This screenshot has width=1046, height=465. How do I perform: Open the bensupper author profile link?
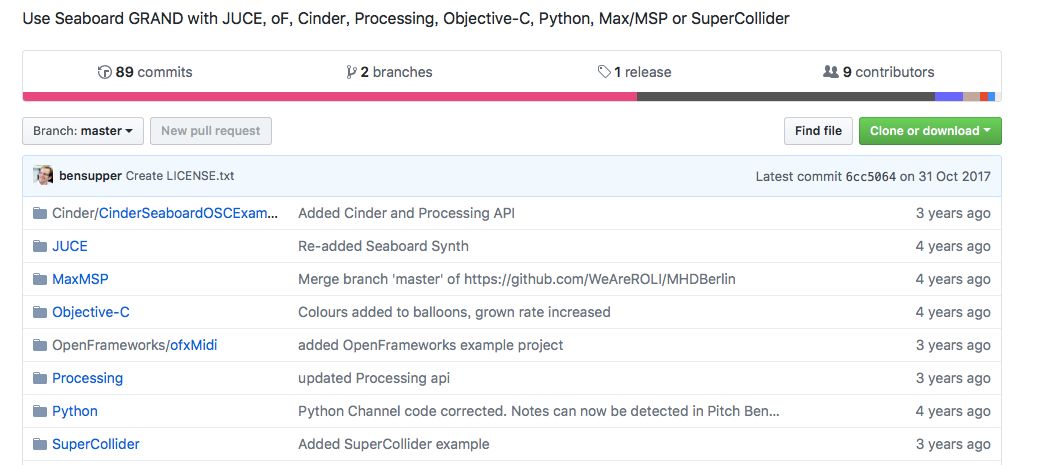click(90, 176)
